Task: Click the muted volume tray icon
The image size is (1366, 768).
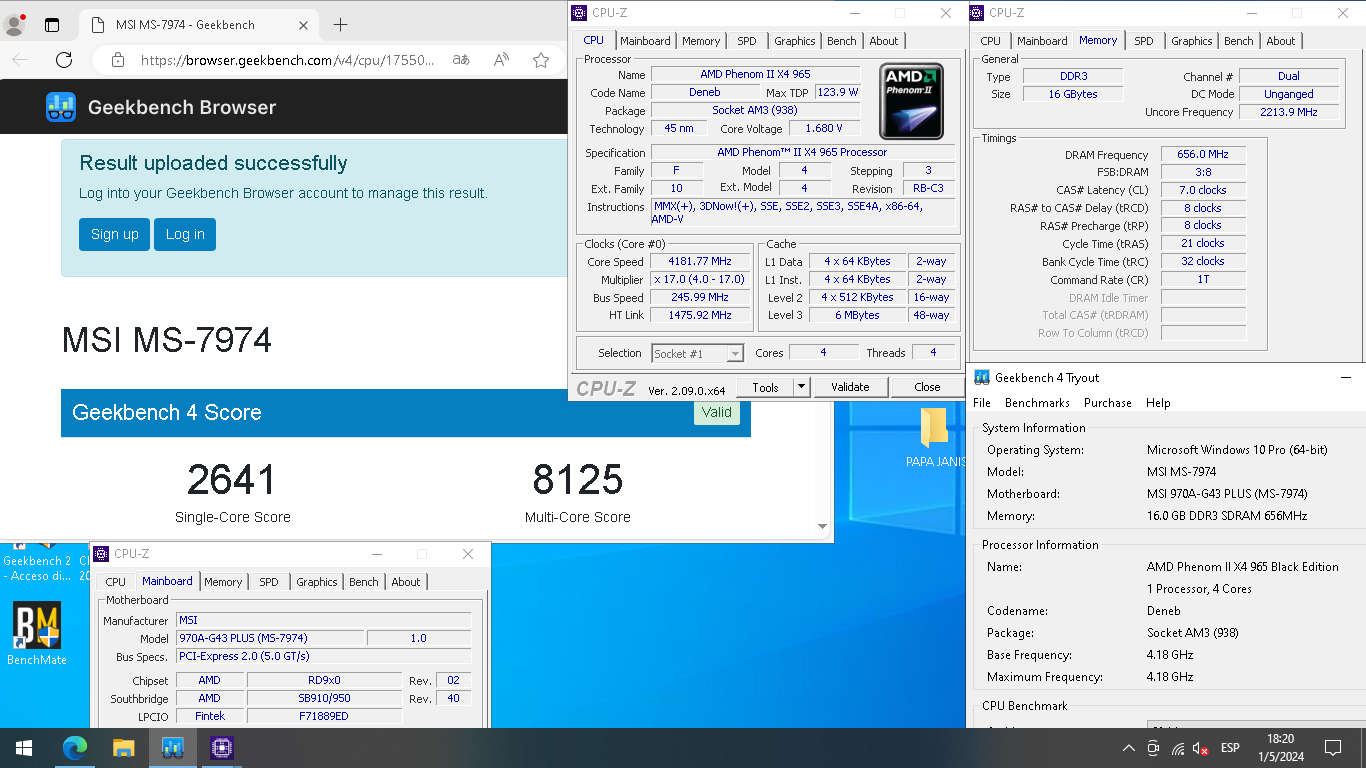Action: coord(1201,748)
